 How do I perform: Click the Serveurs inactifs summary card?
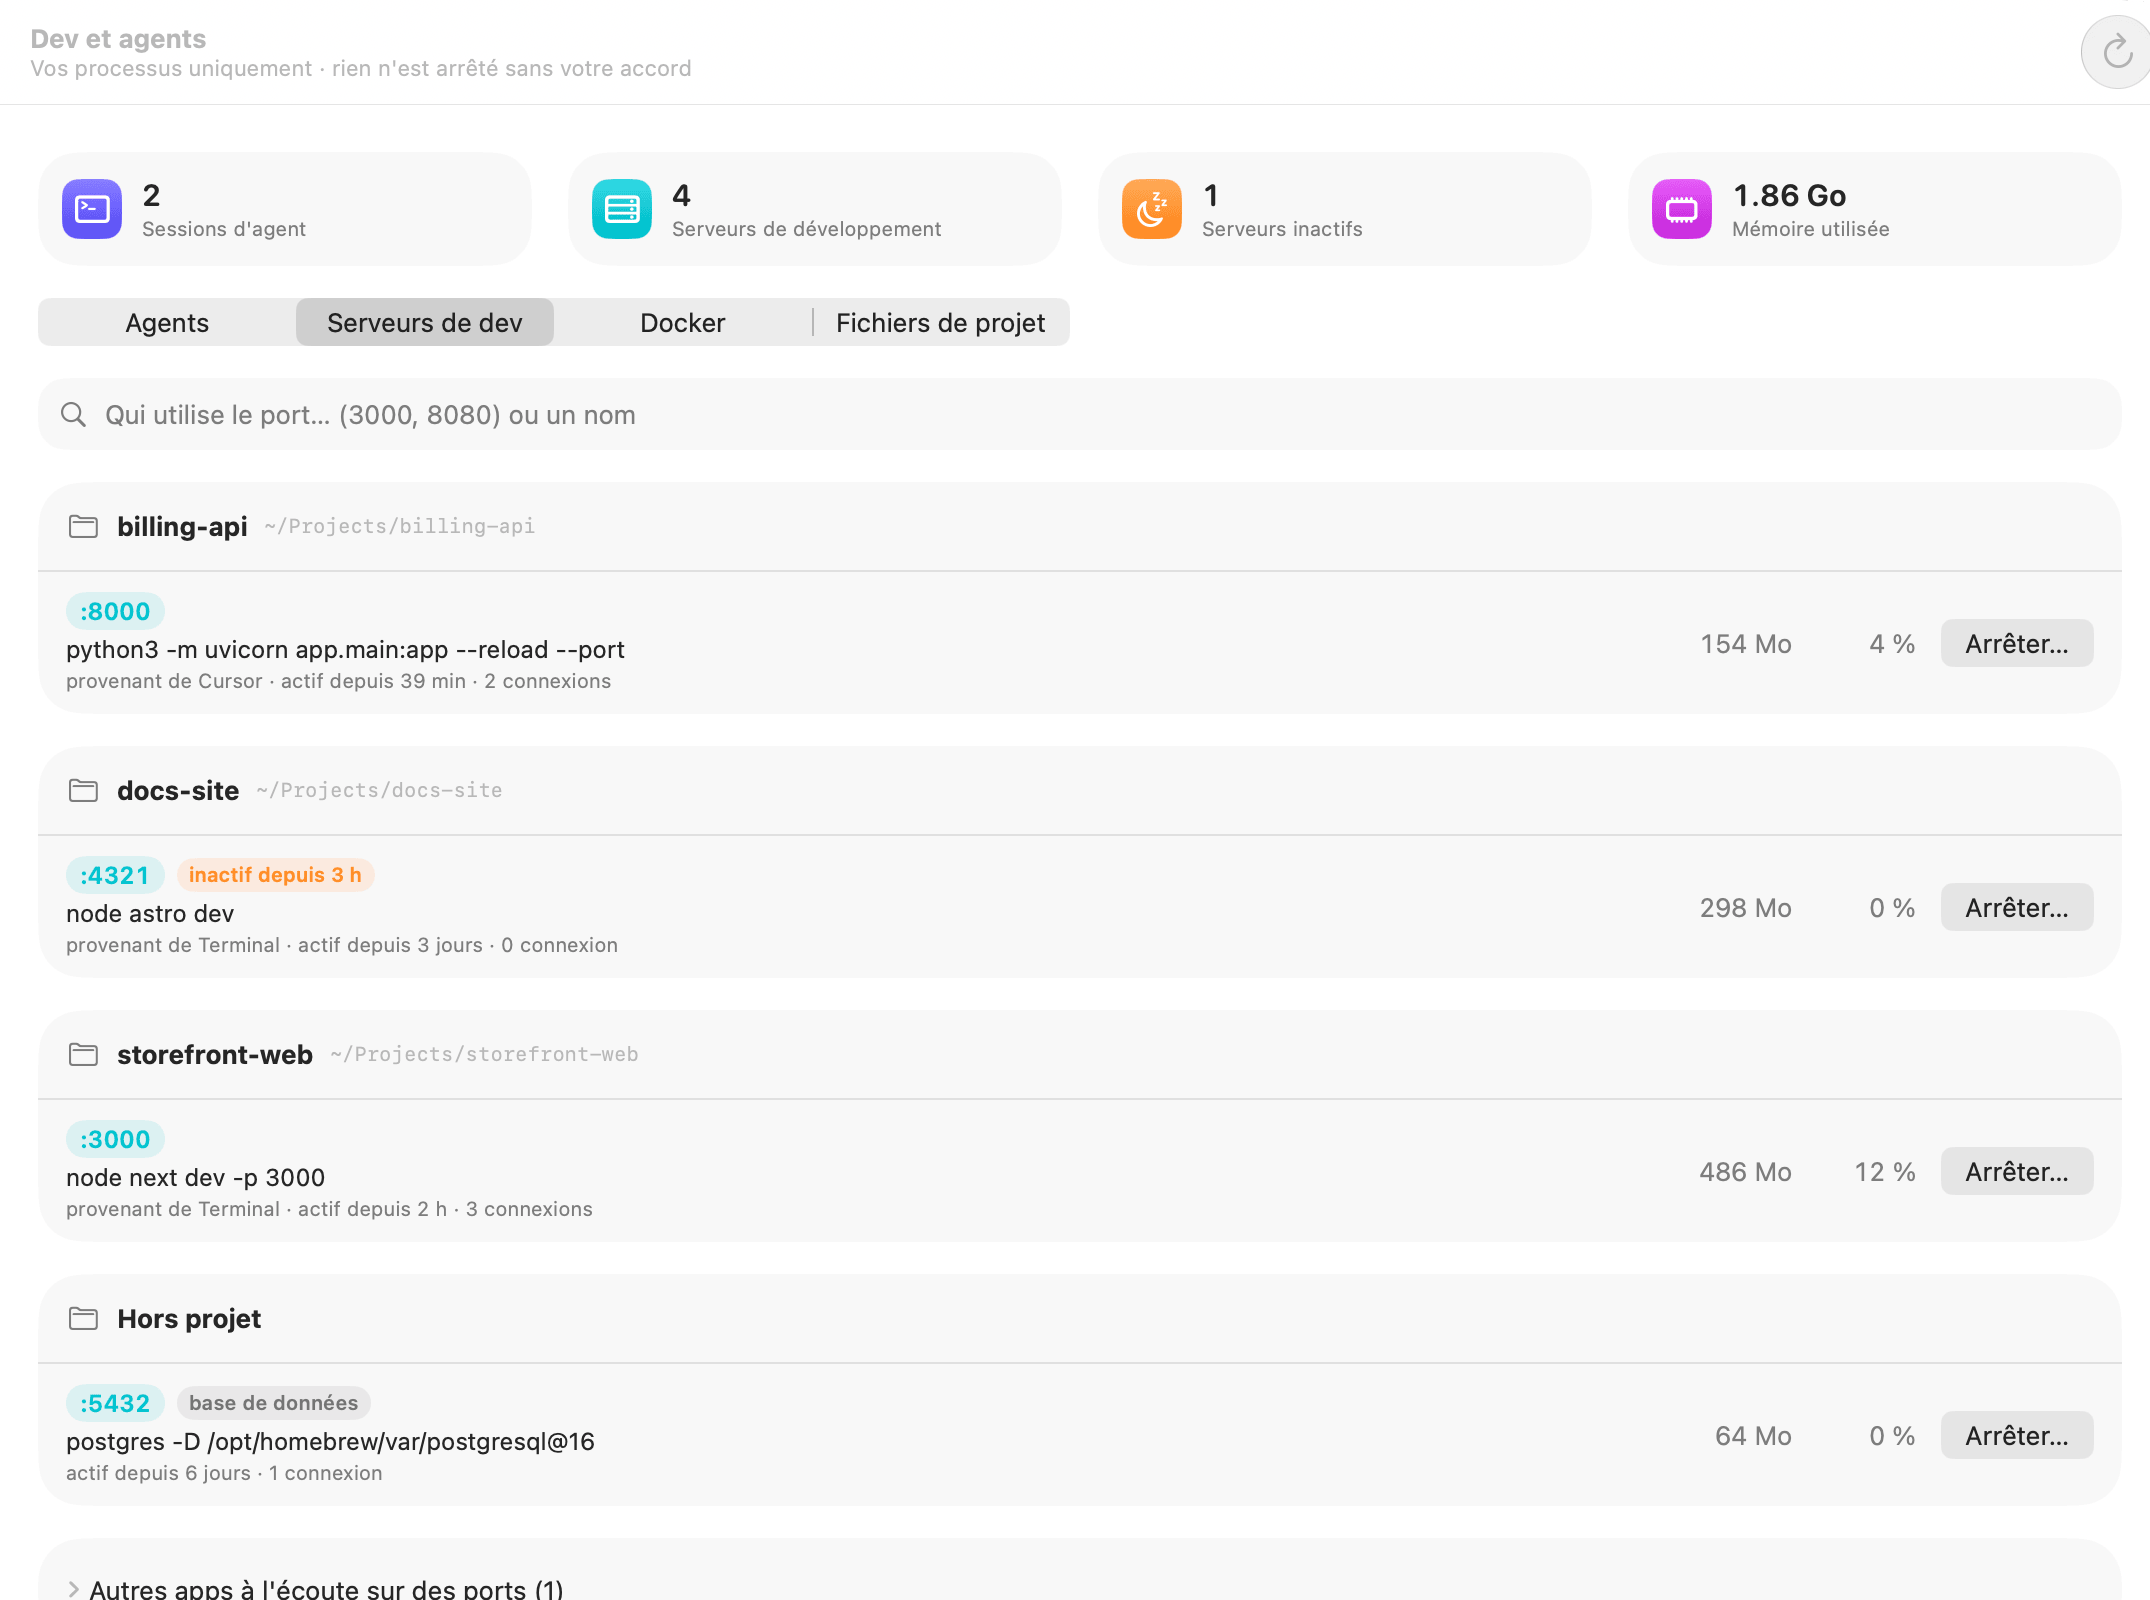1345,209
